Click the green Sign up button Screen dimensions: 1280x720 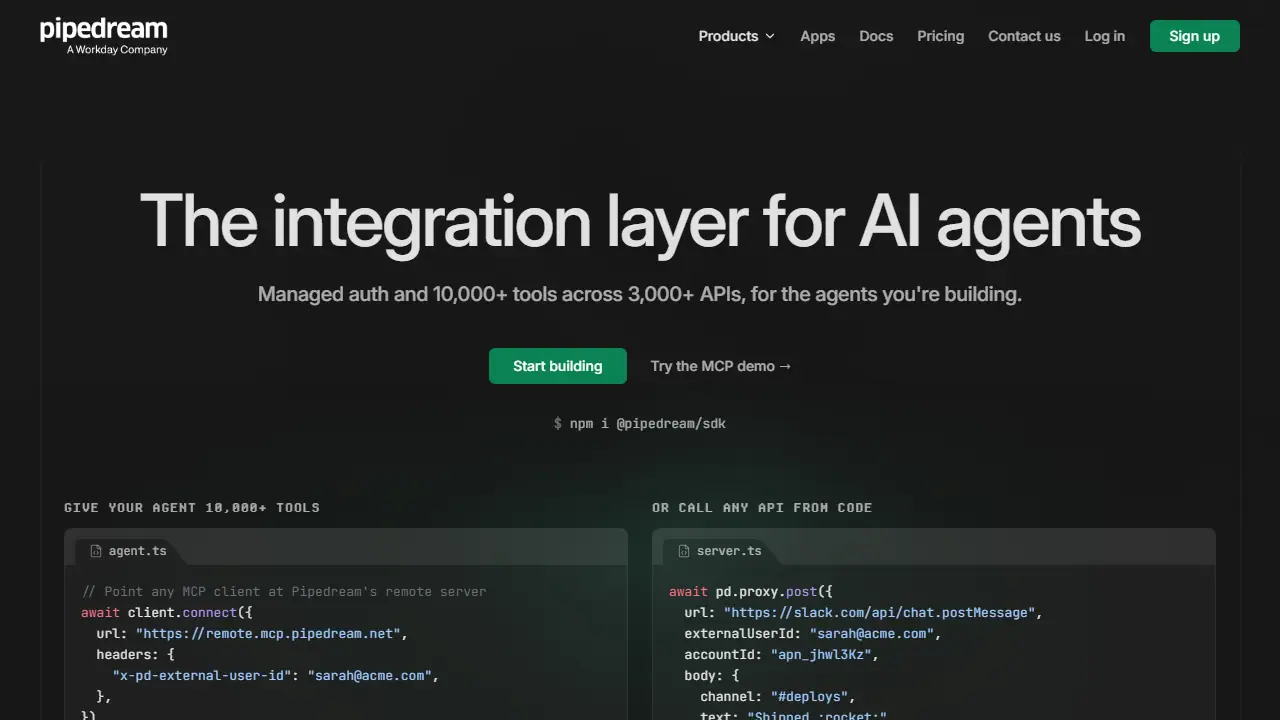(x=1195, y=36)
